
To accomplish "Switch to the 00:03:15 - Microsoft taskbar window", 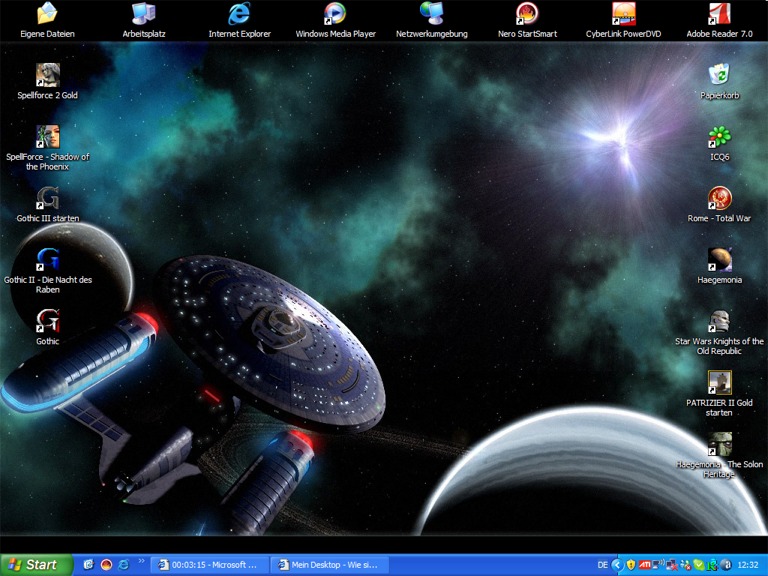I will coord(210,565).
